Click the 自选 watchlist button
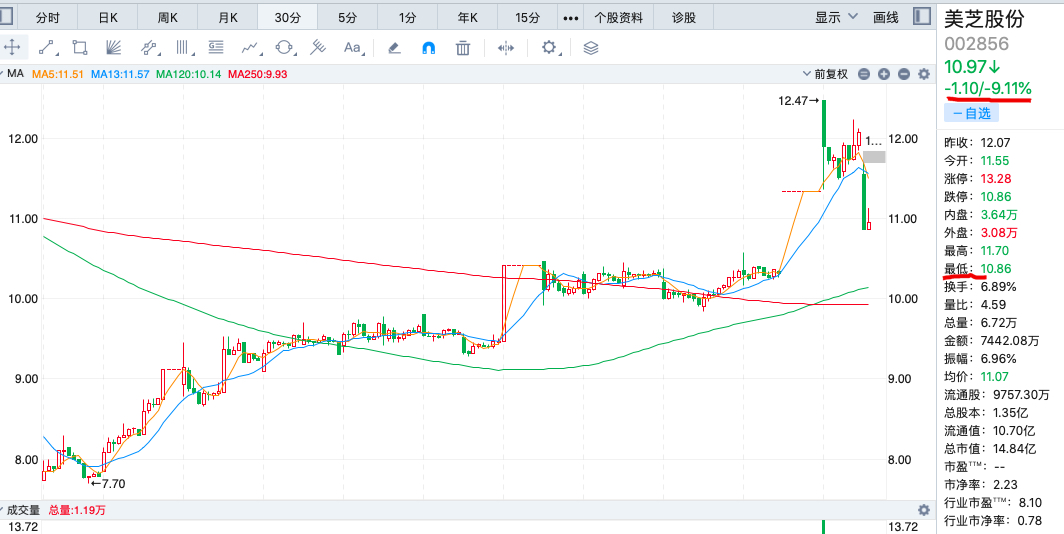1064x534 pixels. pos(972,113)
